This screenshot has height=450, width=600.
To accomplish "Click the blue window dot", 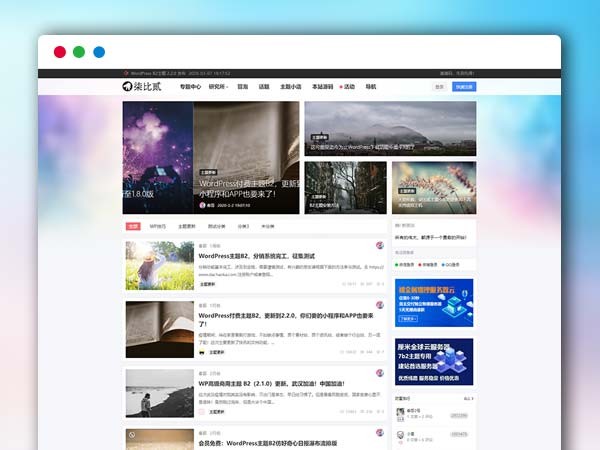I will [99, 52].
